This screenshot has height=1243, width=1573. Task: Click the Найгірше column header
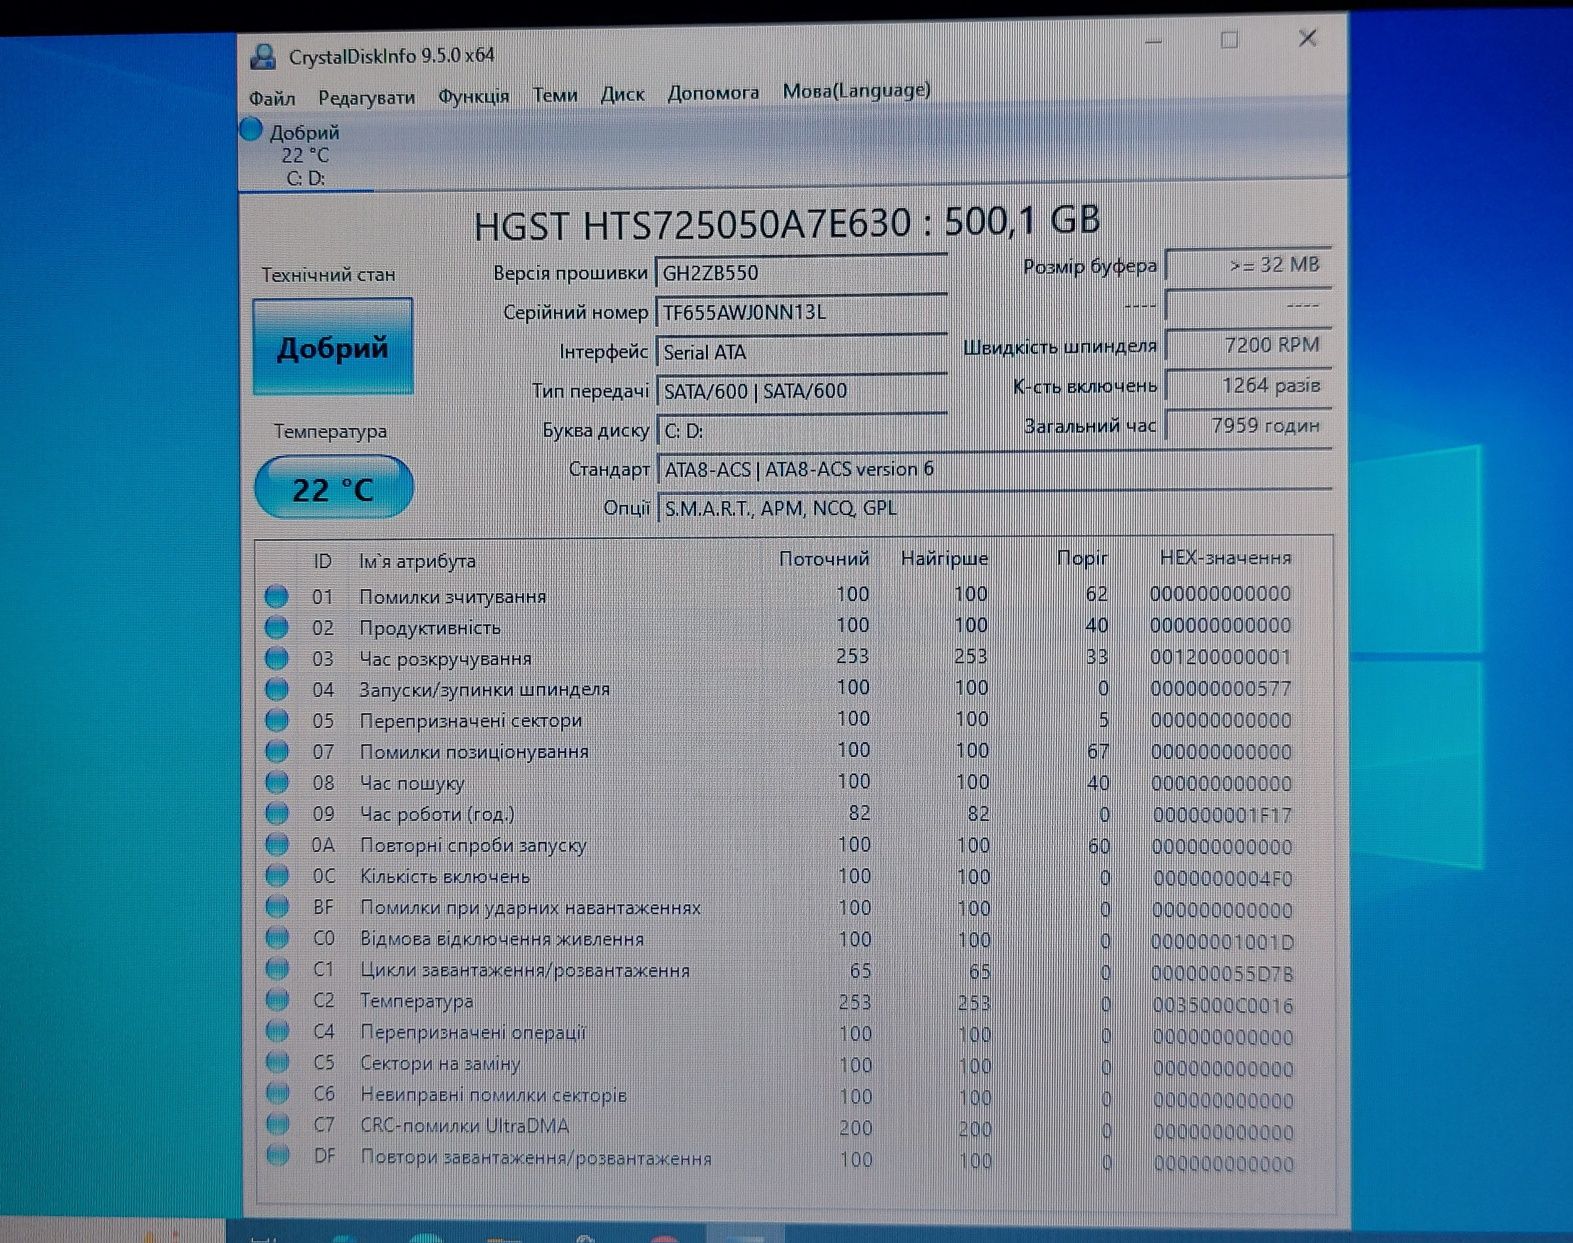pos(944,559)
